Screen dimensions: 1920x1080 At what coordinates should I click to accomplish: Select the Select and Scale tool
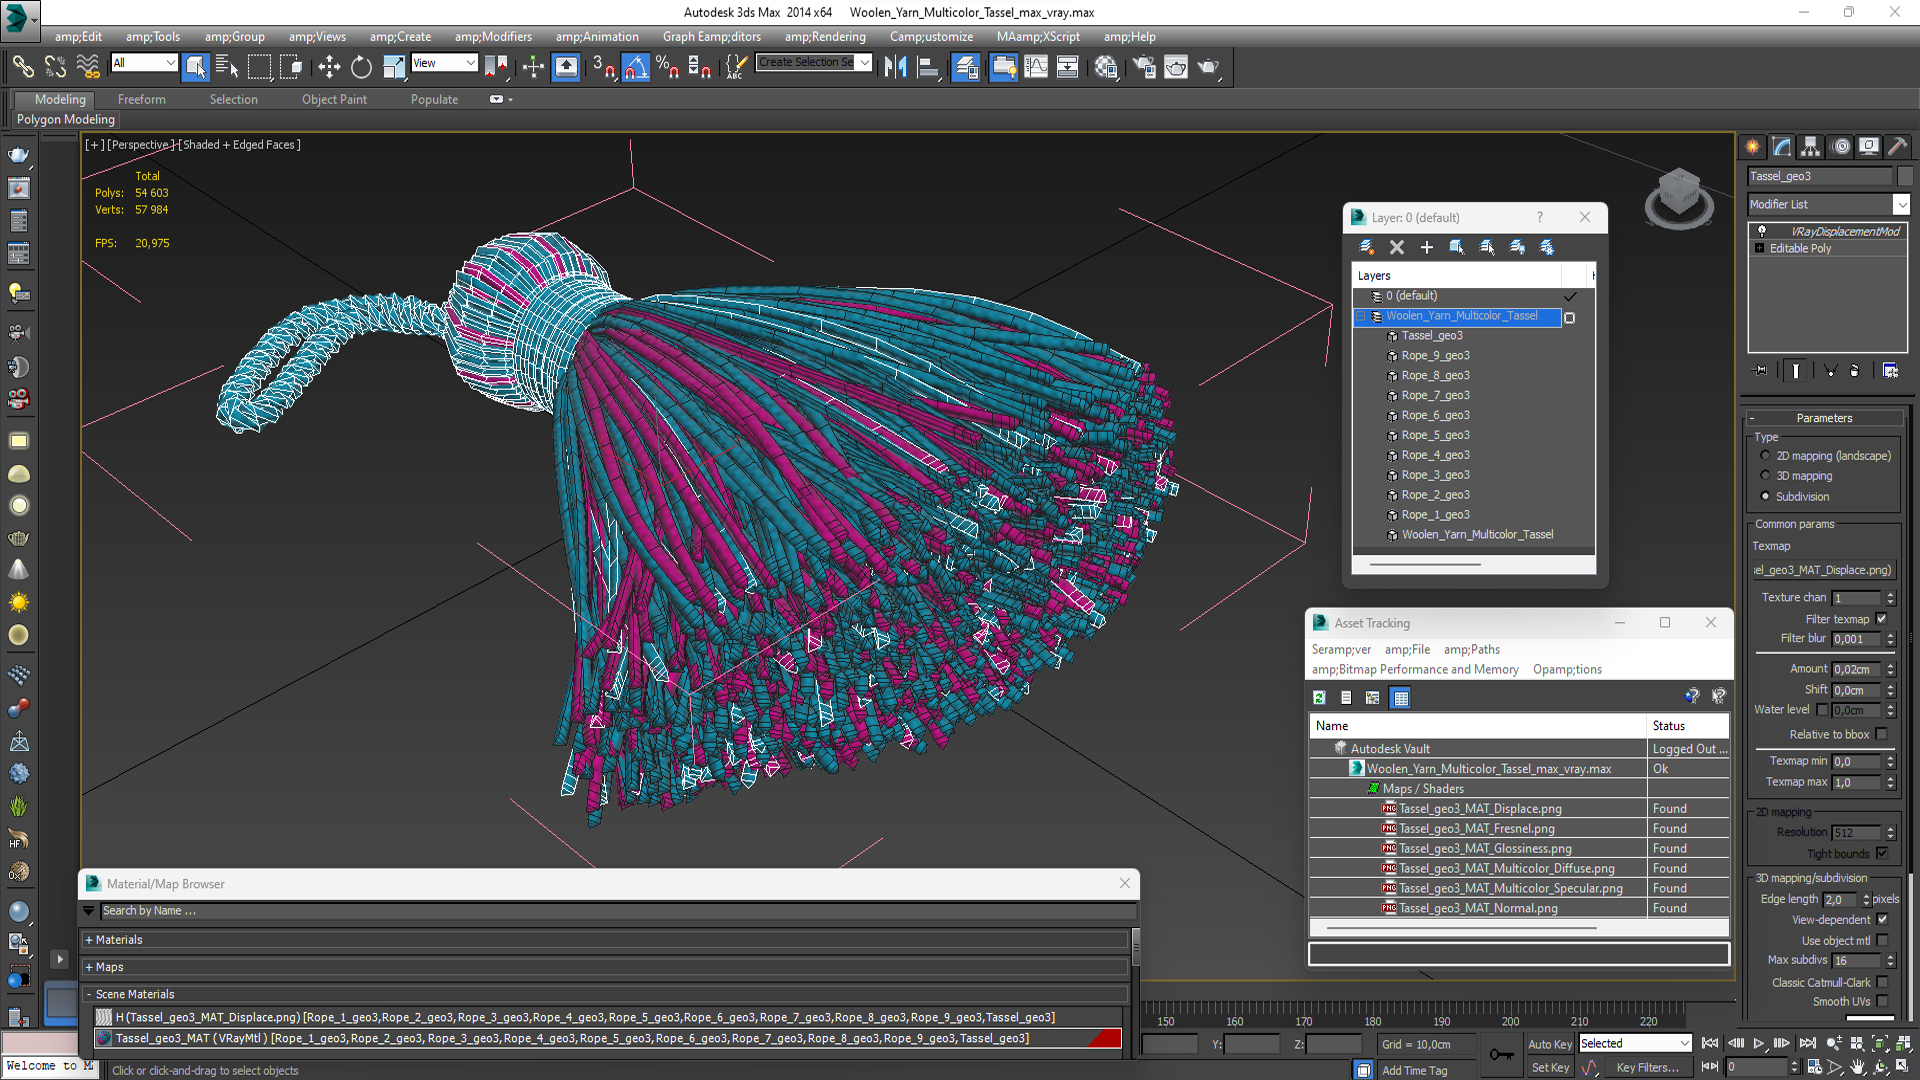tap(394, 67)
